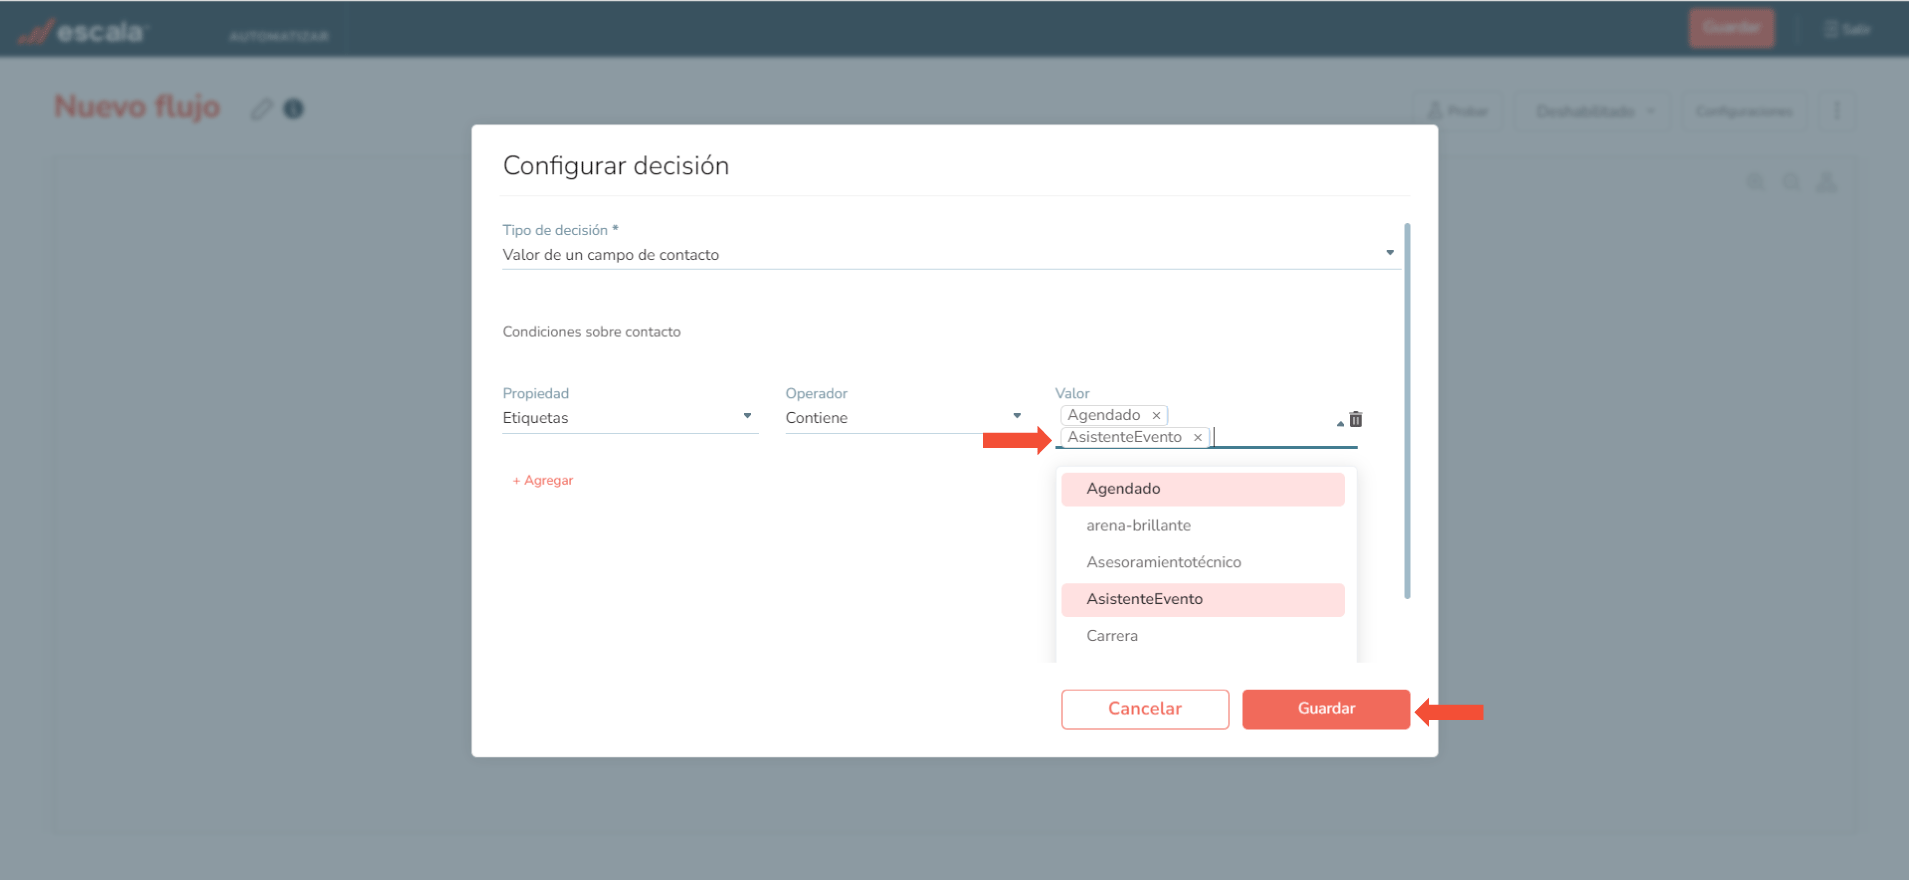Open the AUTOMATIZAR menu in header
Viewport: 1909px width, 880px height.
[x=279, y=36]
